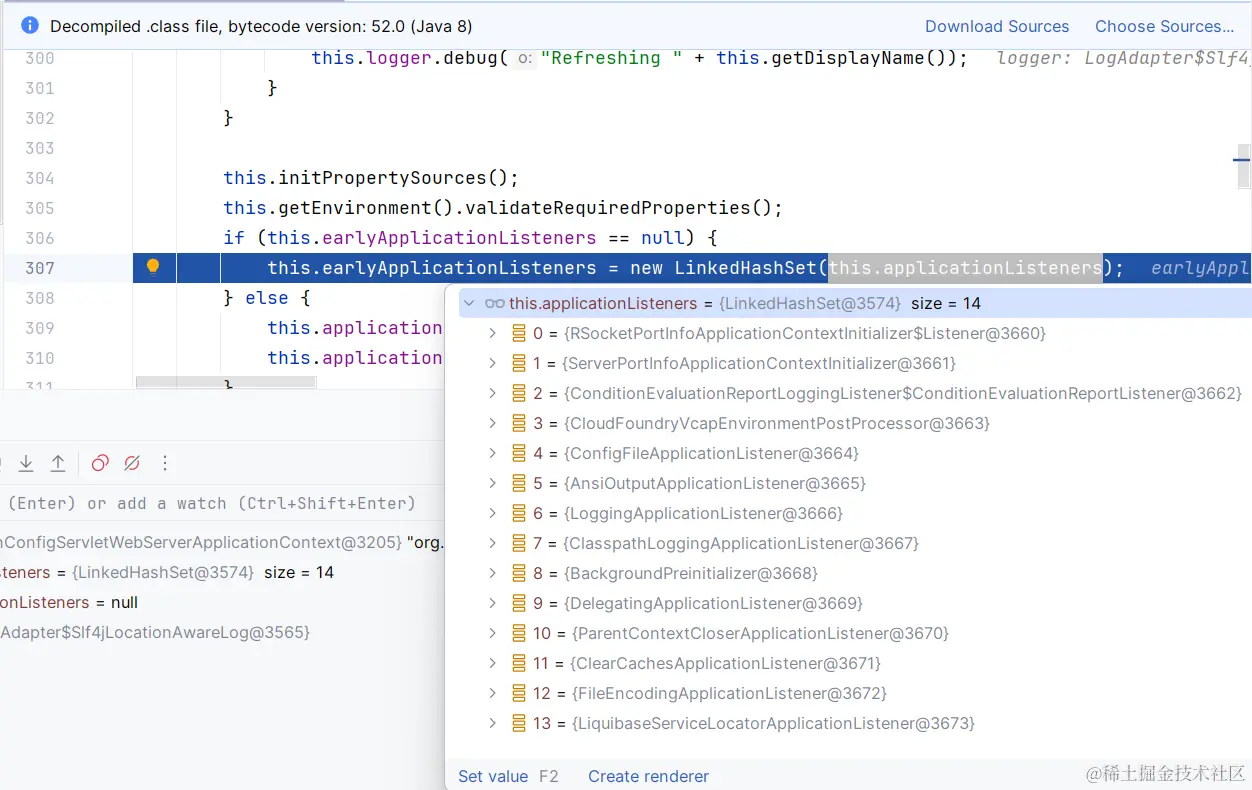Click the element icon for DelegatingApplicationListener
Screen dimensions: 1252x790
click(519, 603)
